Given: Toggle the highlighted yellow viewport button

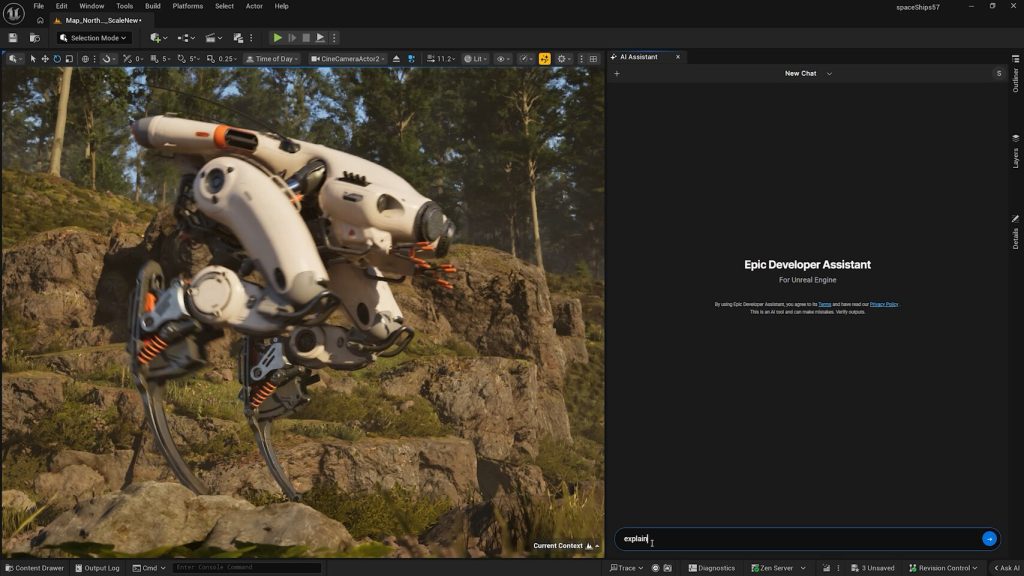Looking at the screenshot, I should coord(545,59).
